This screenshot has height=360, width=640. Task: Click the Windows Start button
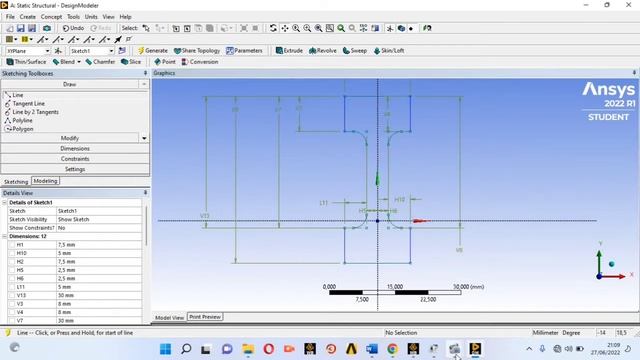[x=165, y=349]
